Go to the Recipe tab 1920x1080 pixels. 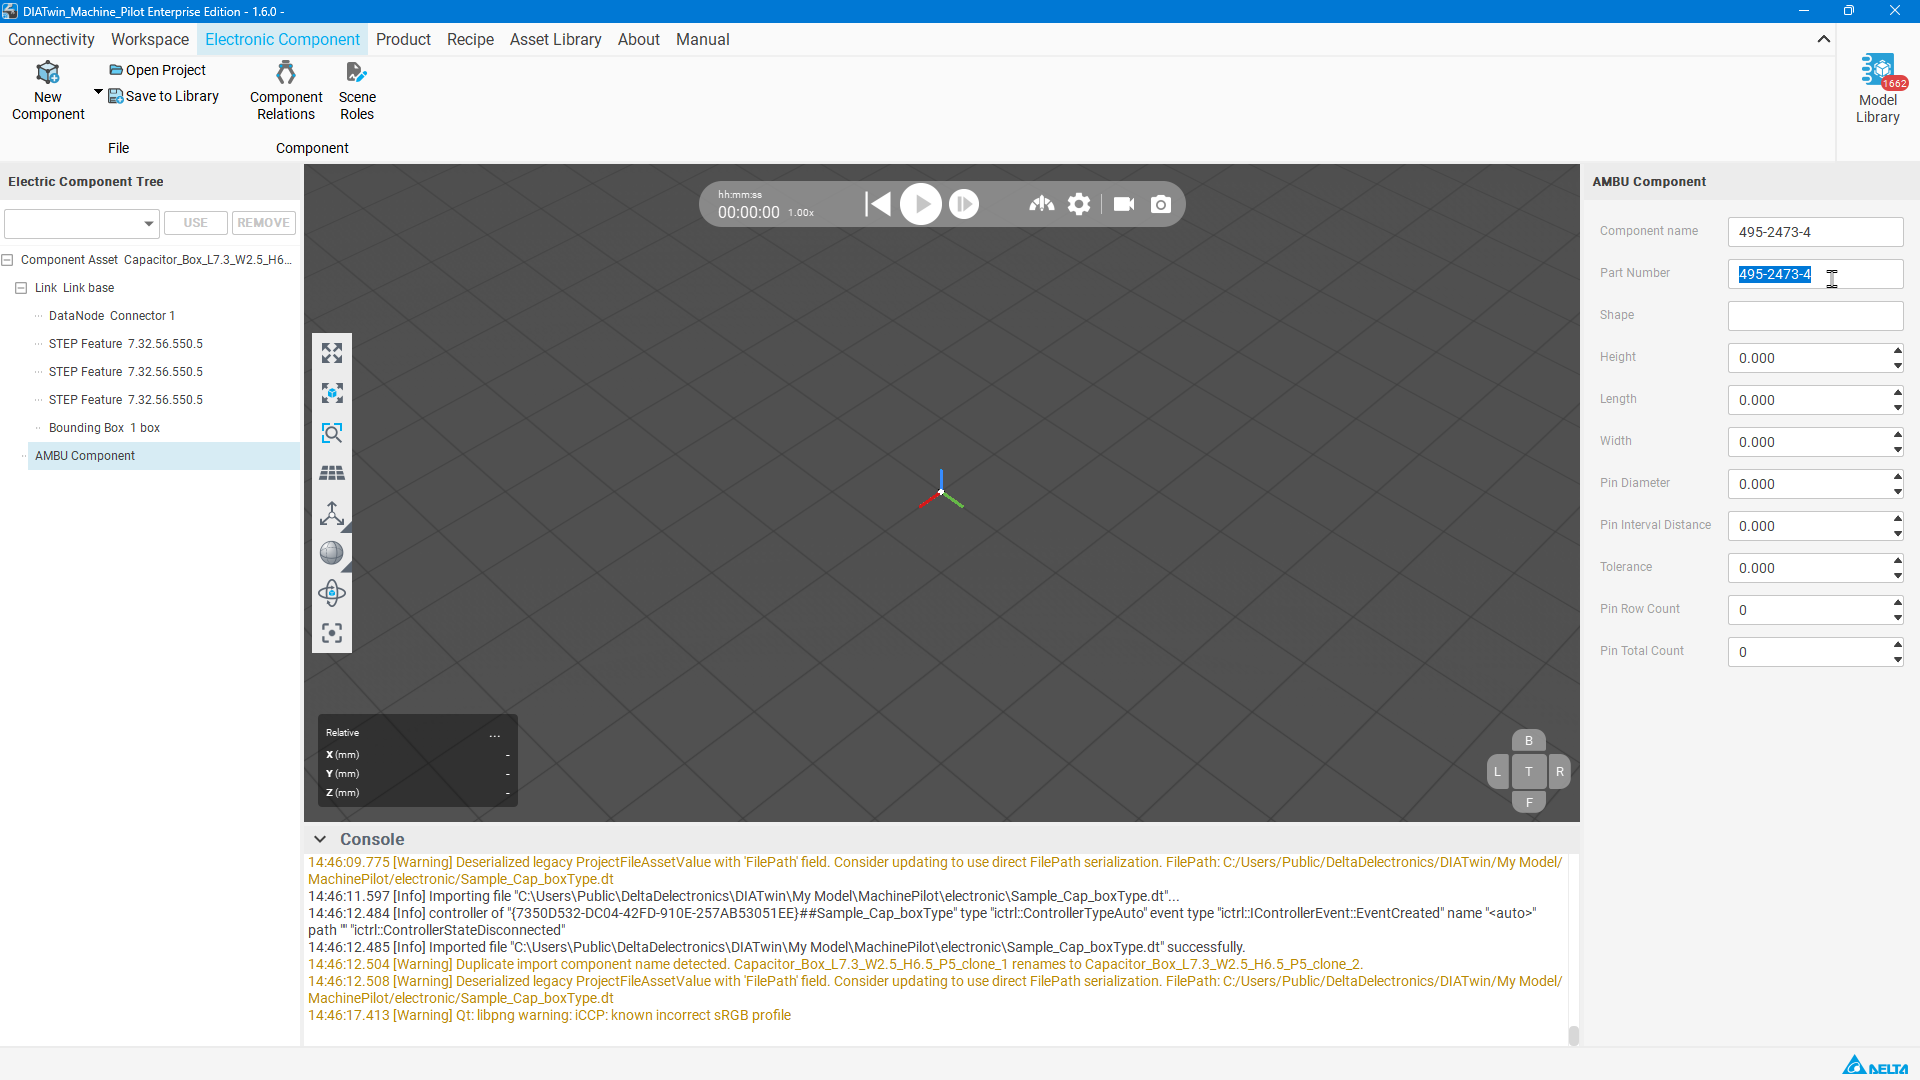470,39
